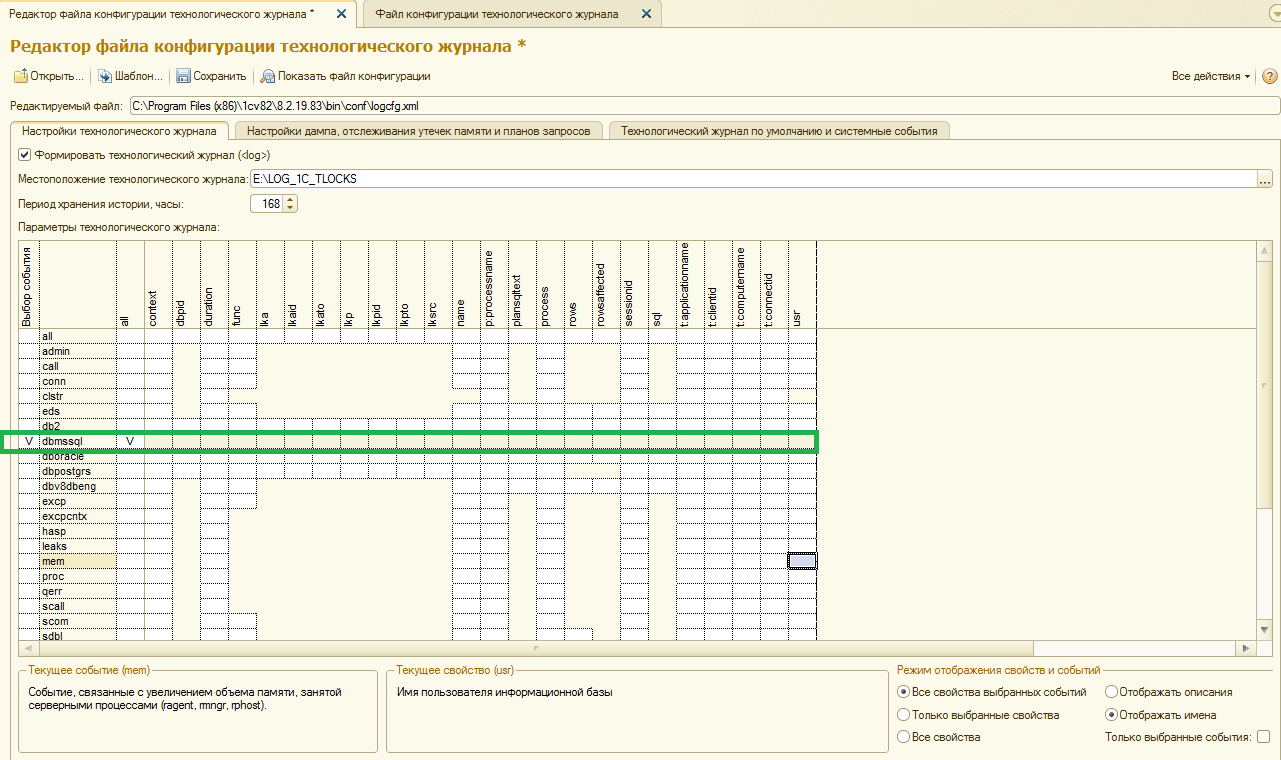Select the "Все свойства" radio button
The image size is (1281, 760).
pos(904,737)
